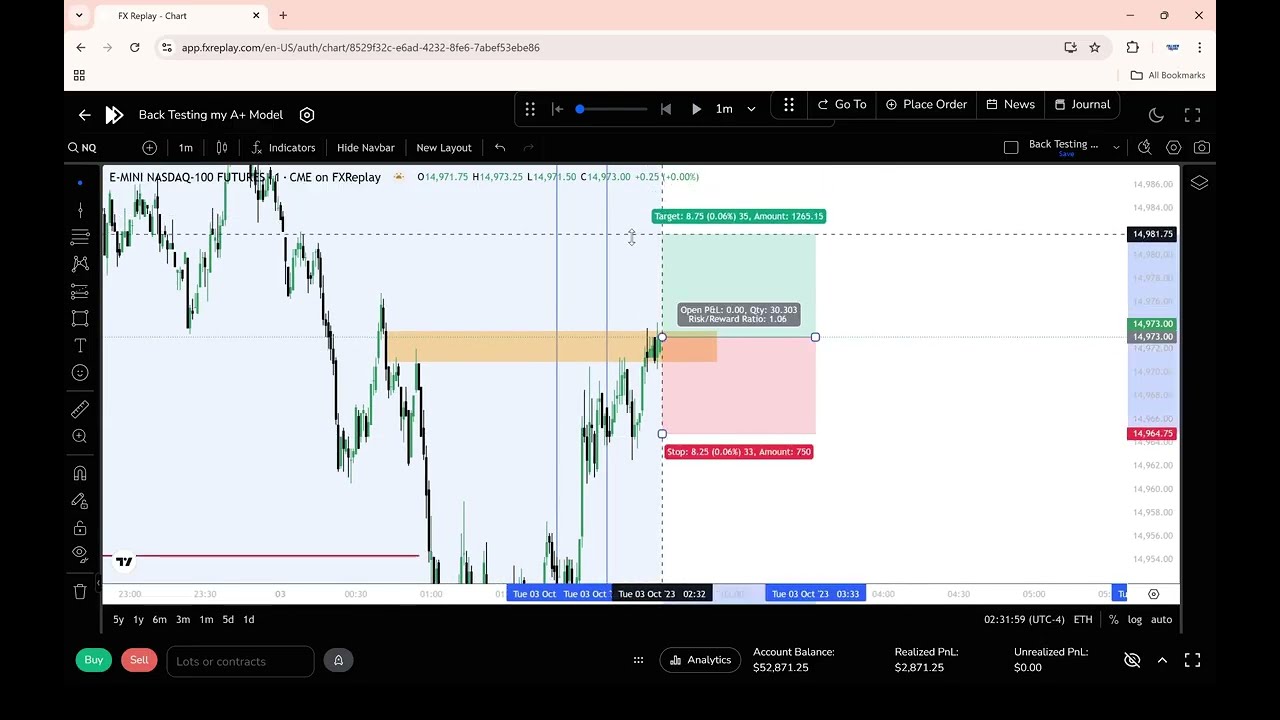Image resolution: width=1280 pixels, height=720 pixels.
Task: Toggle dark mode moon icon
Action: click(x=1156, y=115)
